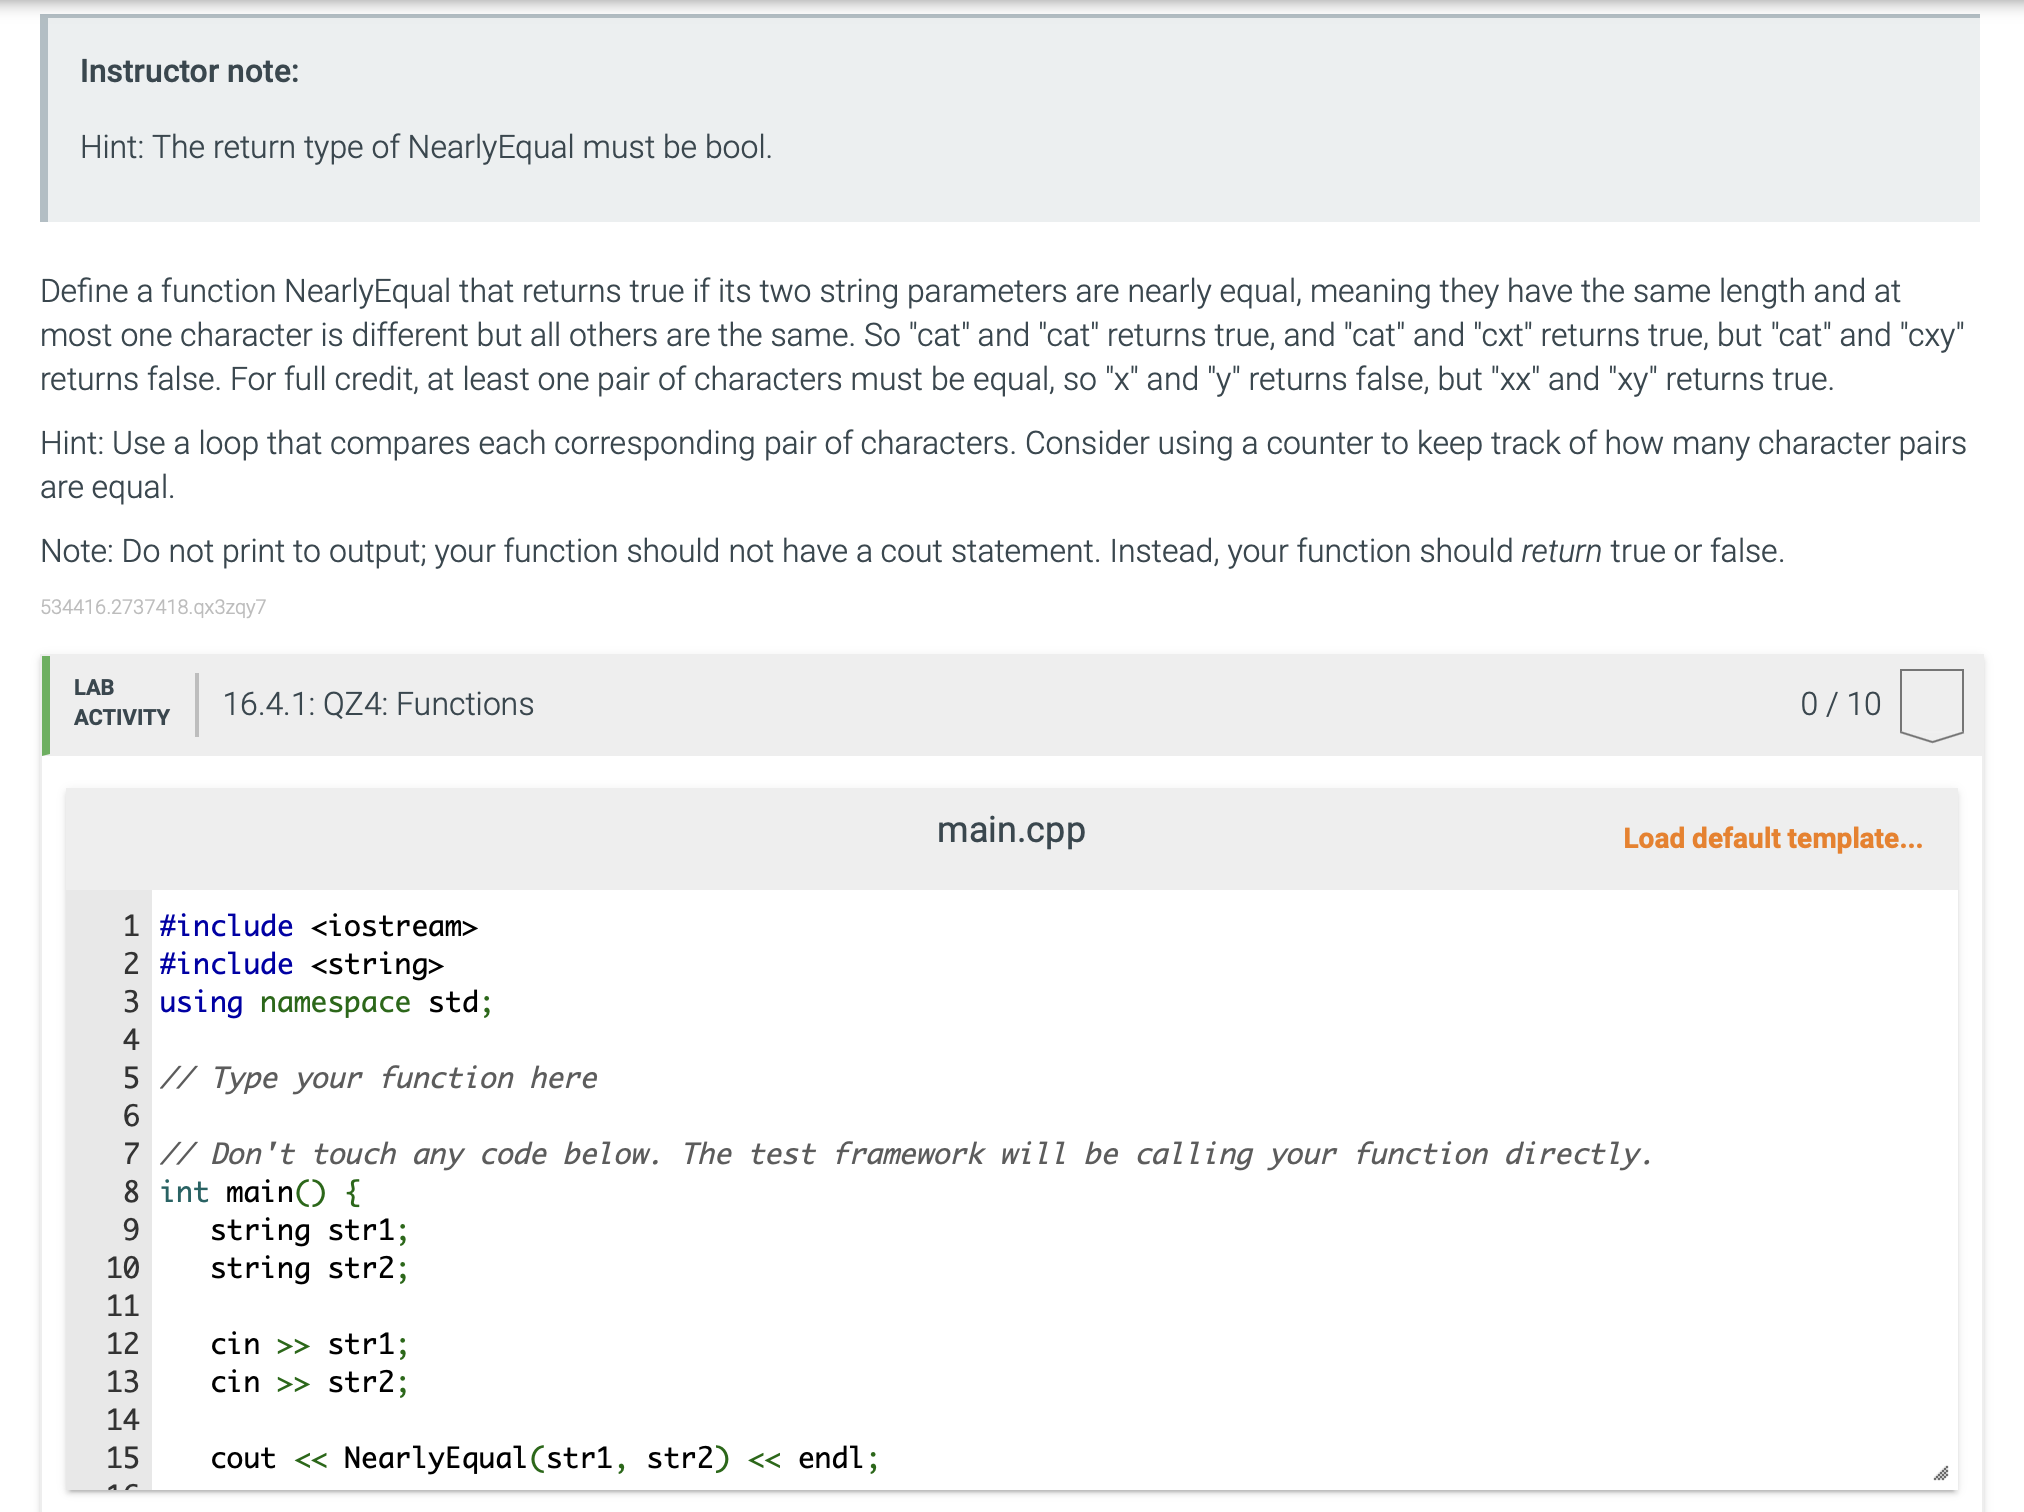2024x1512 pixels.
Task: Click the Instructor note heading
Action: click(189, 71)
